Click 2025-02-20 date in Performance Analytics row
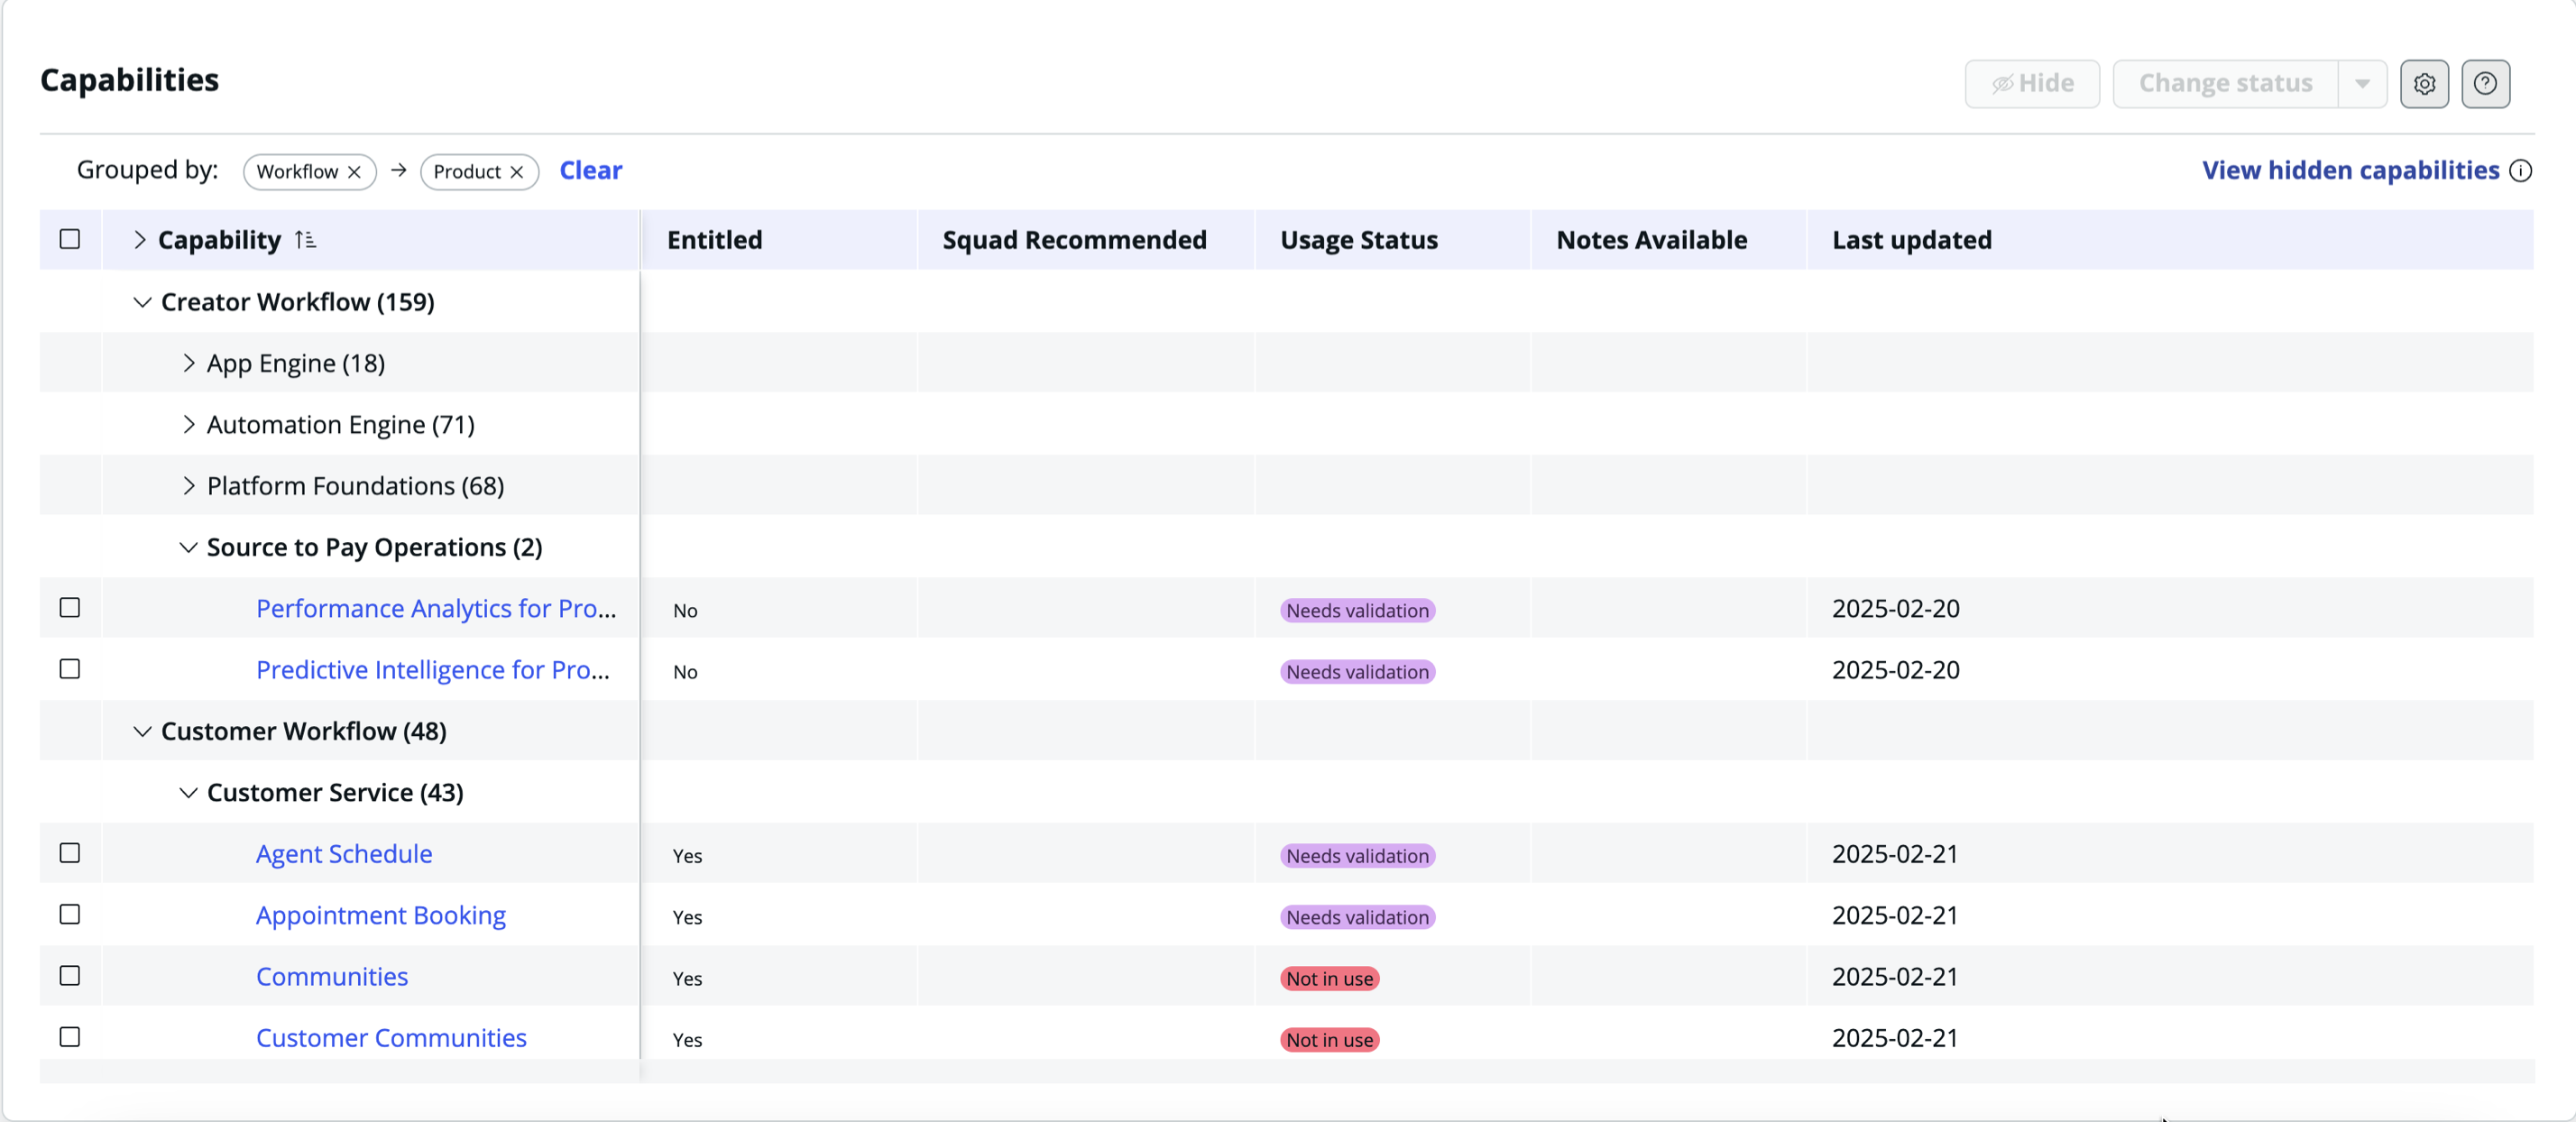The image size is (2576, 1122). (x=1895, y=609)
